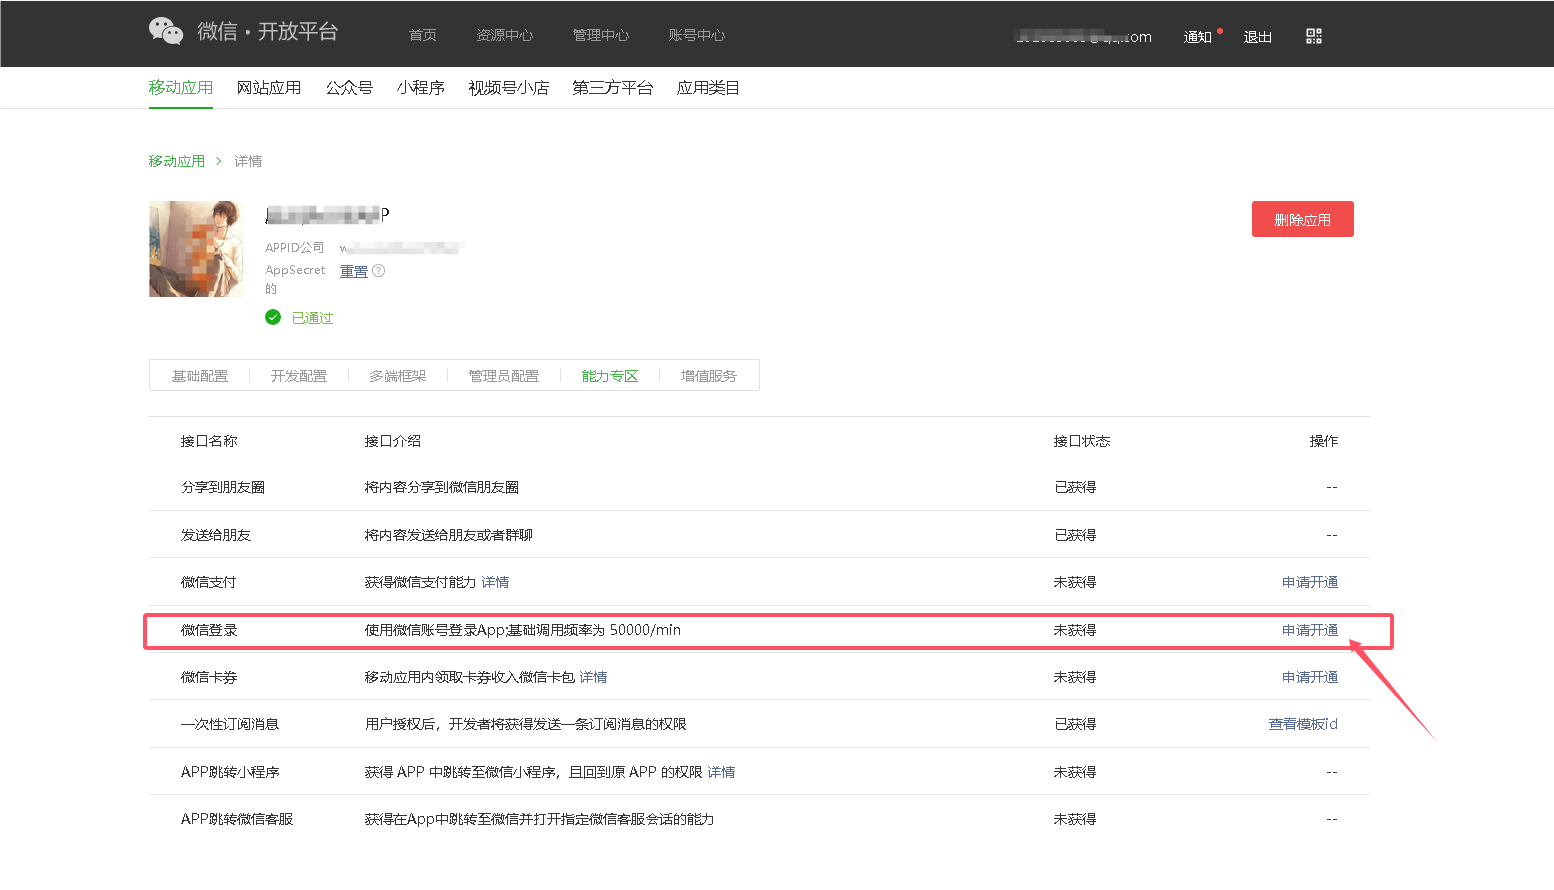Select the 移动应用 tab
1554x890 pixels.
pos(181,87)
